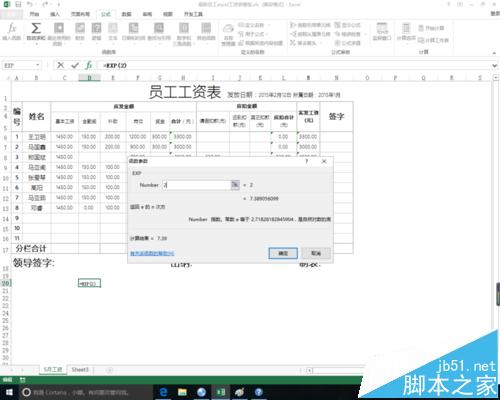The image size is (500, 400).
Task: Open the Watch Window icon
Action: point(382,32)
